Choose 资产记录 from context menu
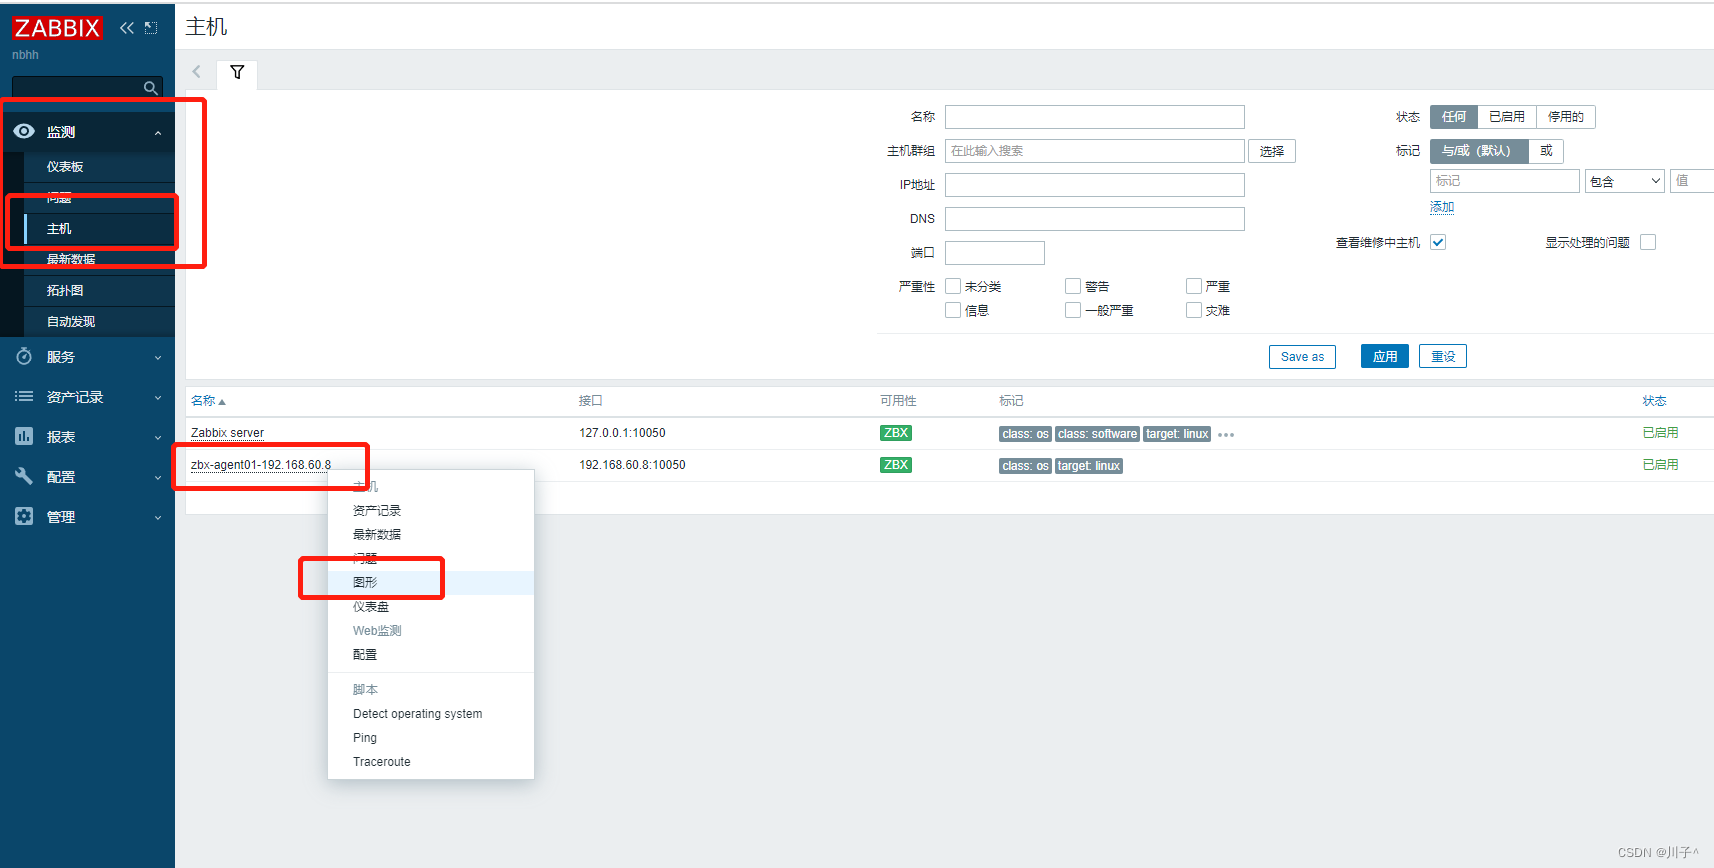Image resolution: width=1714 pixels, height=868 pixels. click(x=431, y=511)
